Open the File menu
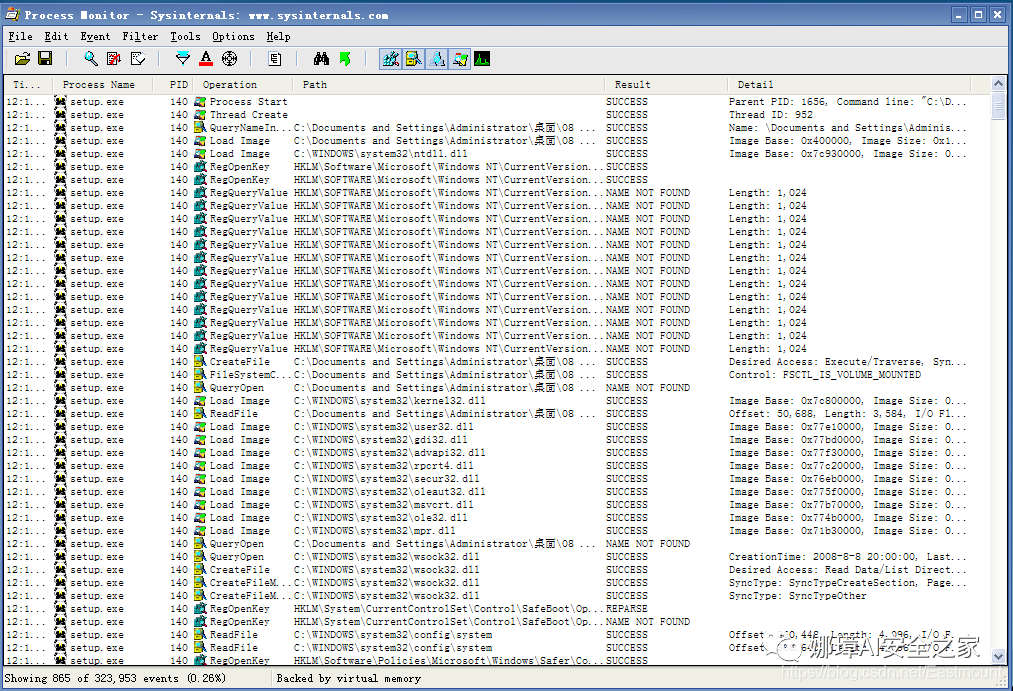 21,37
